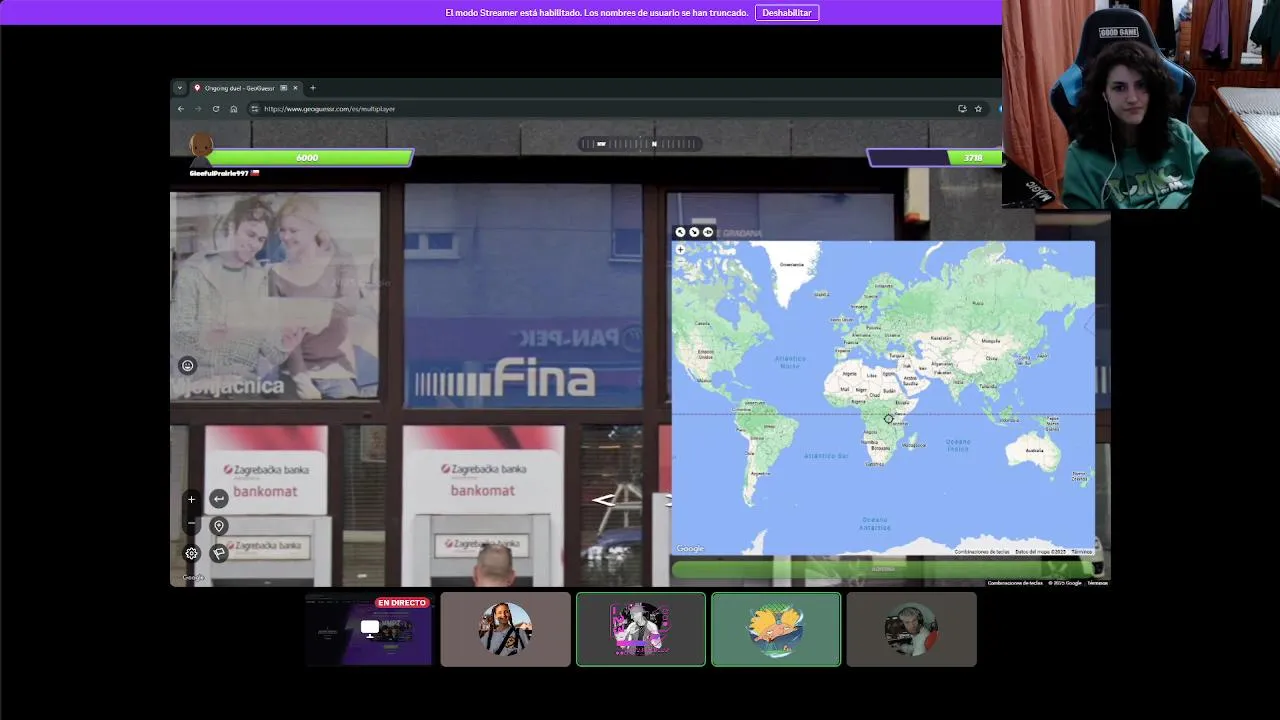Open a new browser tab

tap(312, 88)
